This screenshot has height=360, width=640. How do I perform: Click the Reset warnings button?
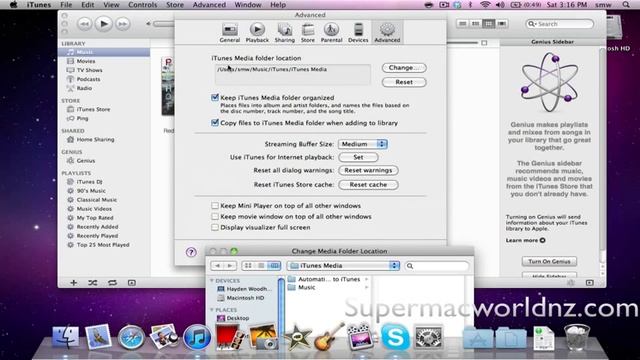point(368,170)
